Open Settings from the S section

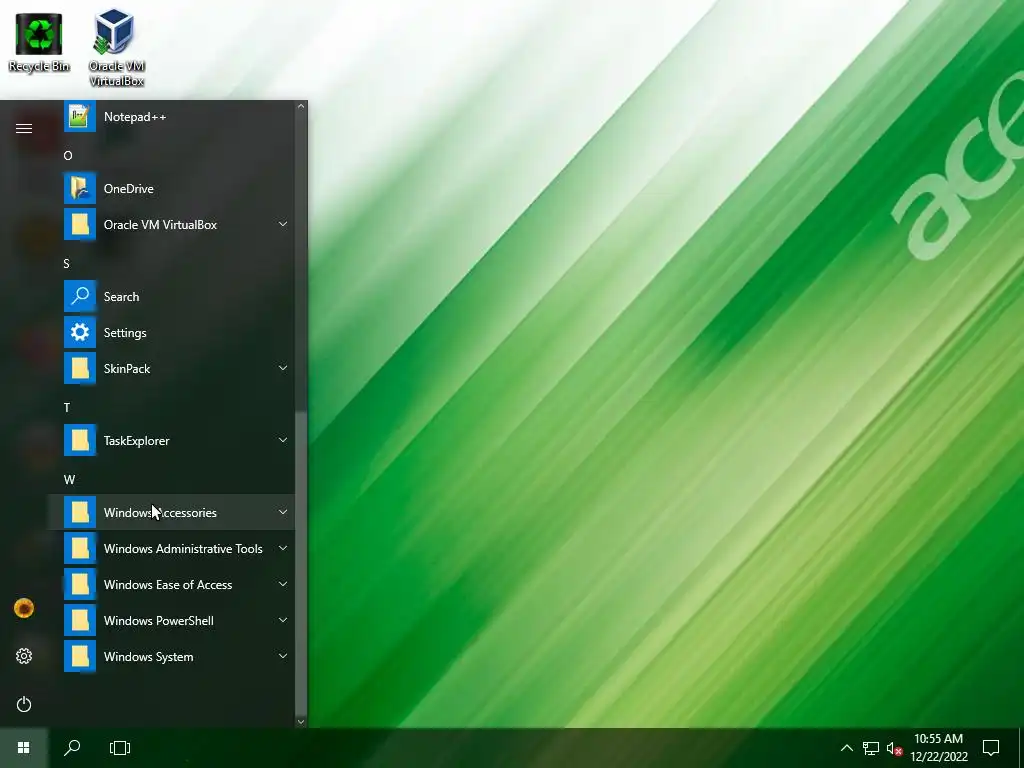coord(171,332)
